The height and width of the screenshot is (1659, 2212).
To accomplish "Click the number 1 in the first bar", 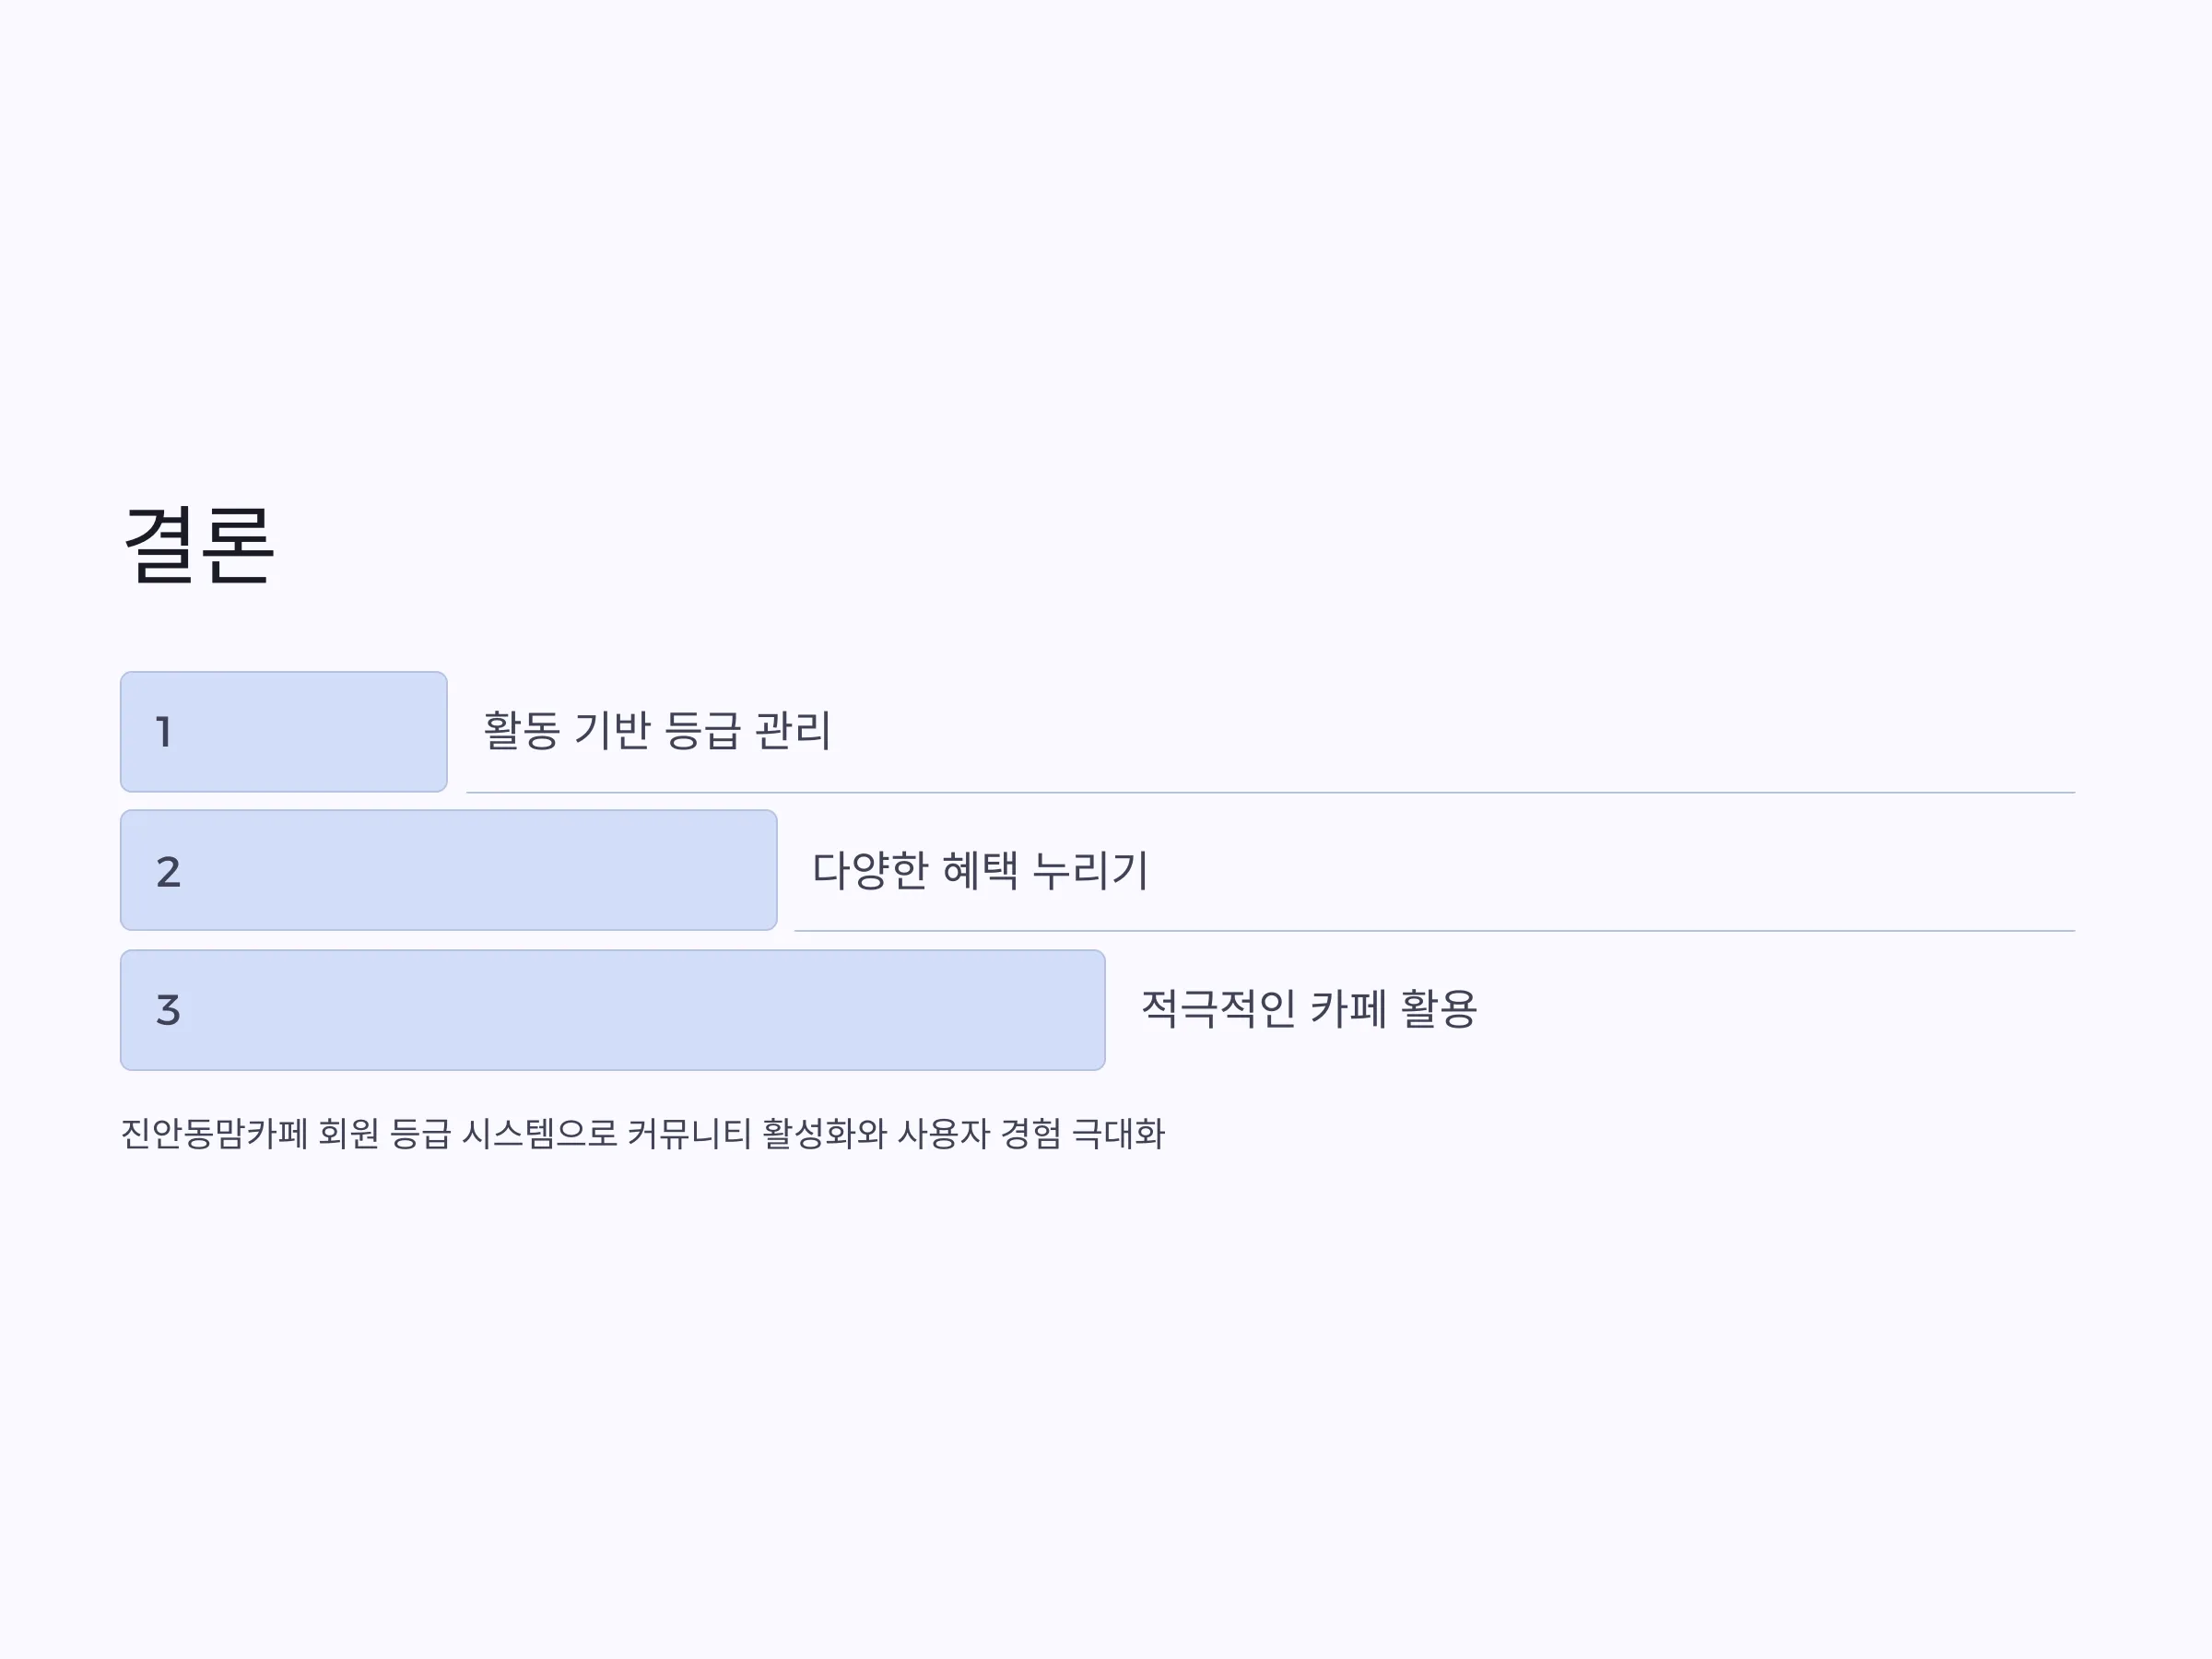I will pyautogui.click(x=164, y=732).
